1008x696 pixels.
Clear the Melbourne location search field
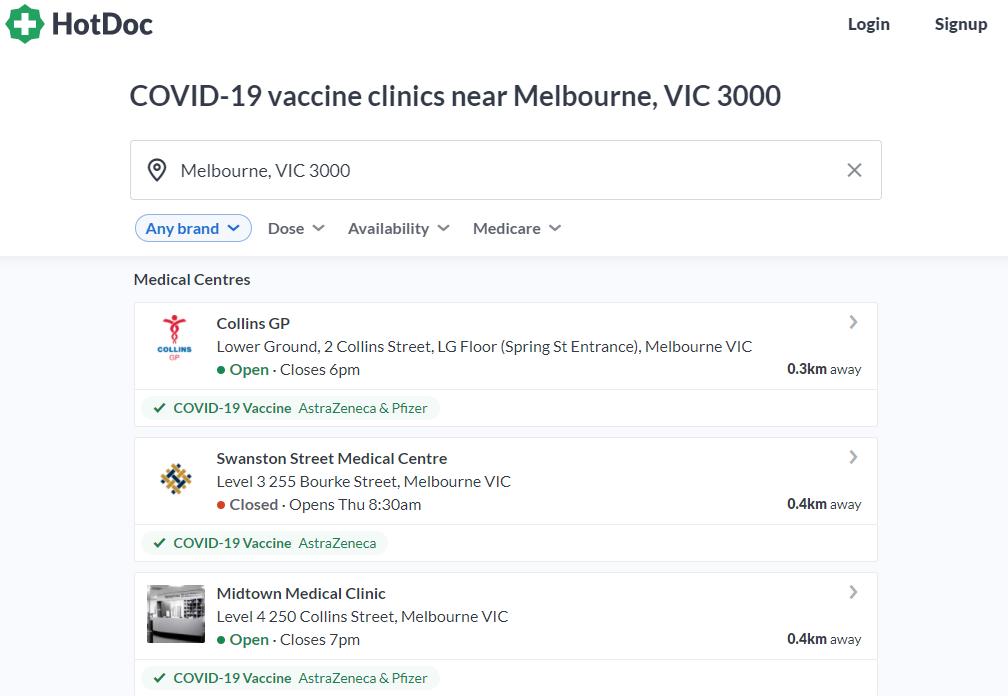pos(854,170)
